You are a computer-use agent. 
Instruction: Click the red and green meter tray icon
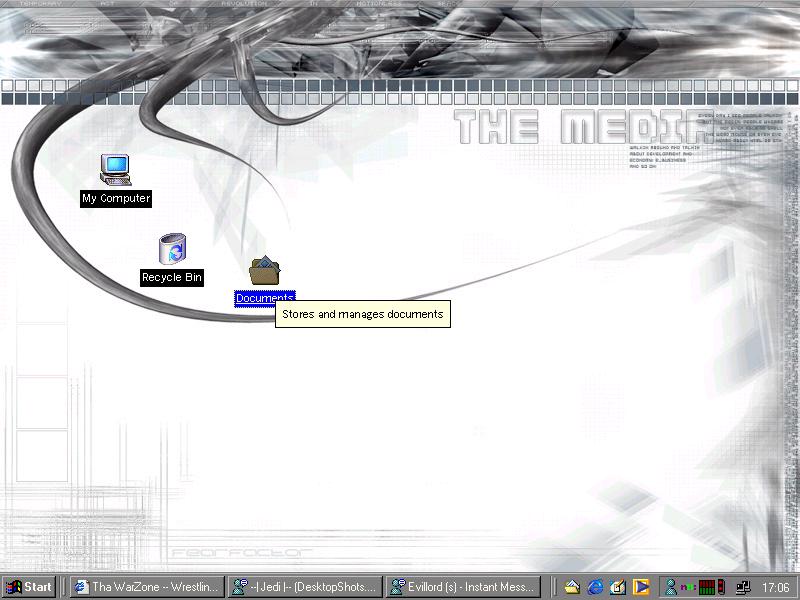(705, 587)
